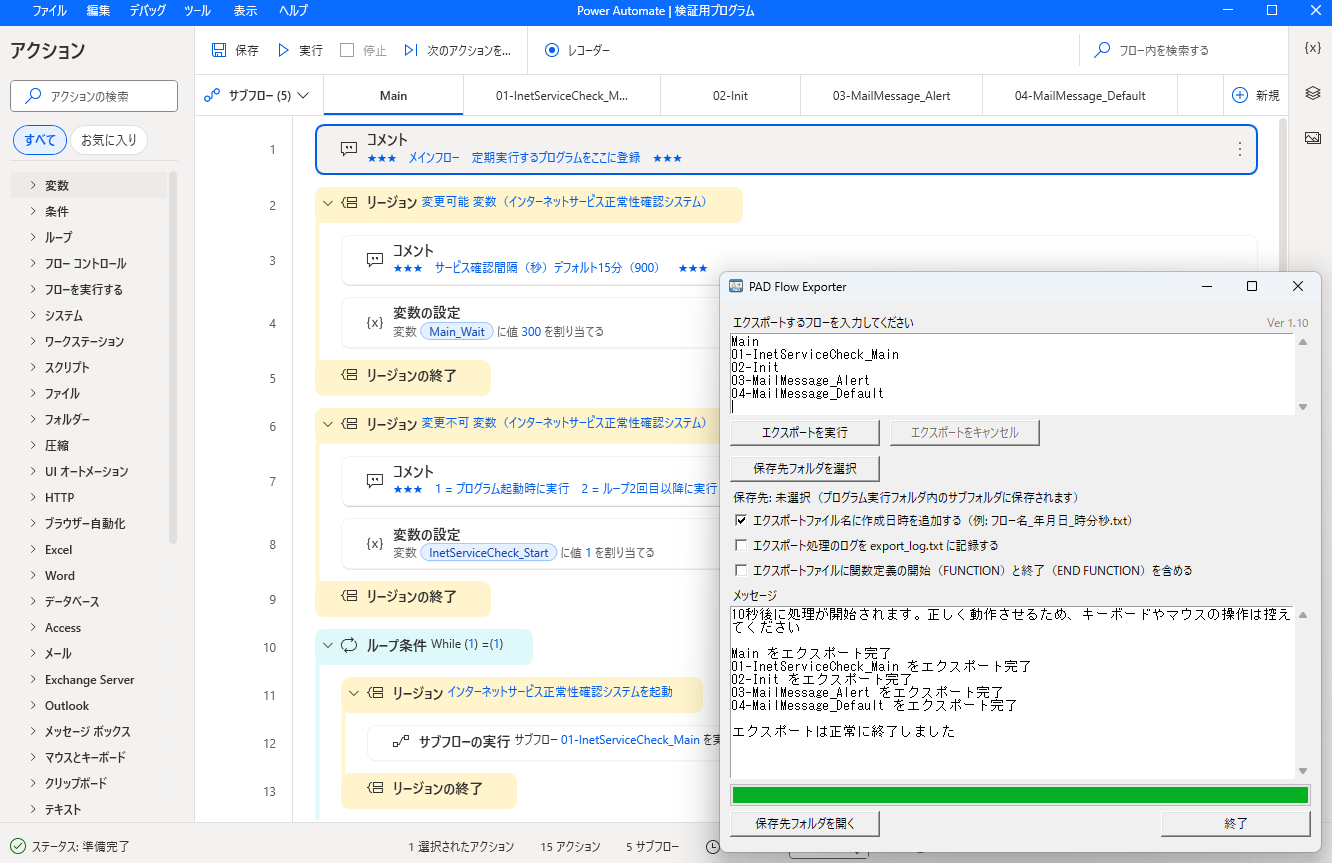This screenshot has width=1332, height=863.
Task: Click エクスポートを実行 button
Action: 805,433
